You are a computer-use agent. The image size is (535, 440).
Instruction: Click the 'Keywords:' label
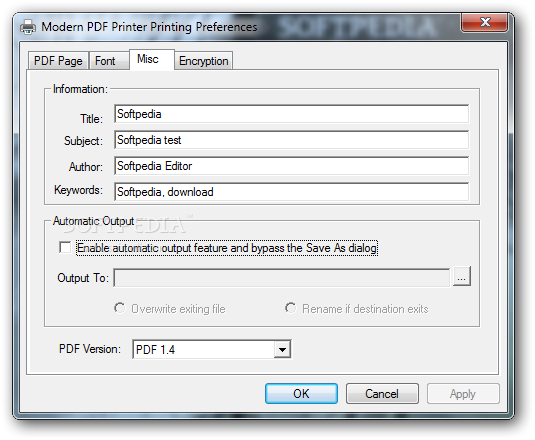coord(78,190)
